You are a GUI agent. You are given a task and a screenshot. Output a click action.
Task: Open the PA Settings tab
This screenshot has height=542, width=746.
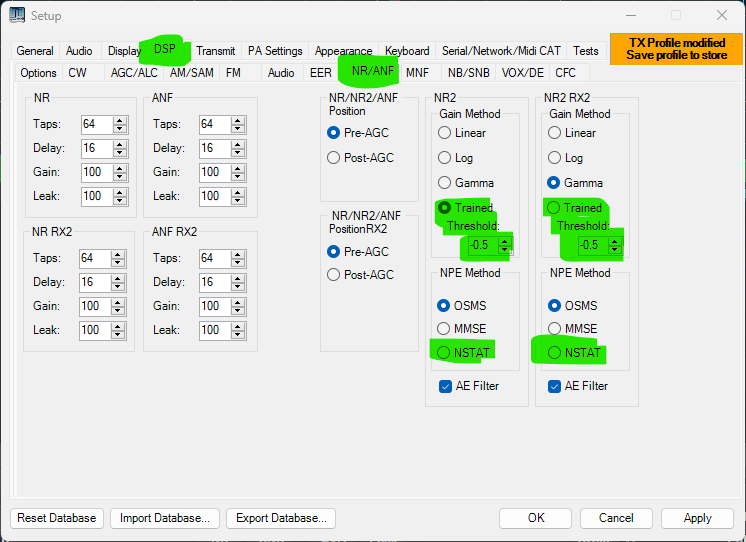coord(275,51)
